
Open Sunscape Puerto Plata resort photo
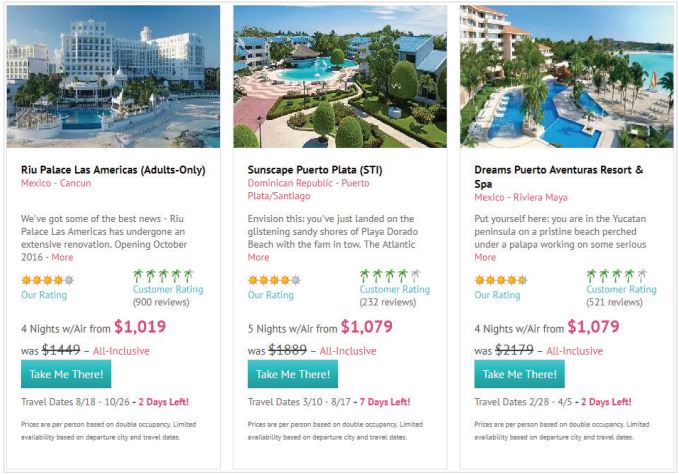[339, 77]
